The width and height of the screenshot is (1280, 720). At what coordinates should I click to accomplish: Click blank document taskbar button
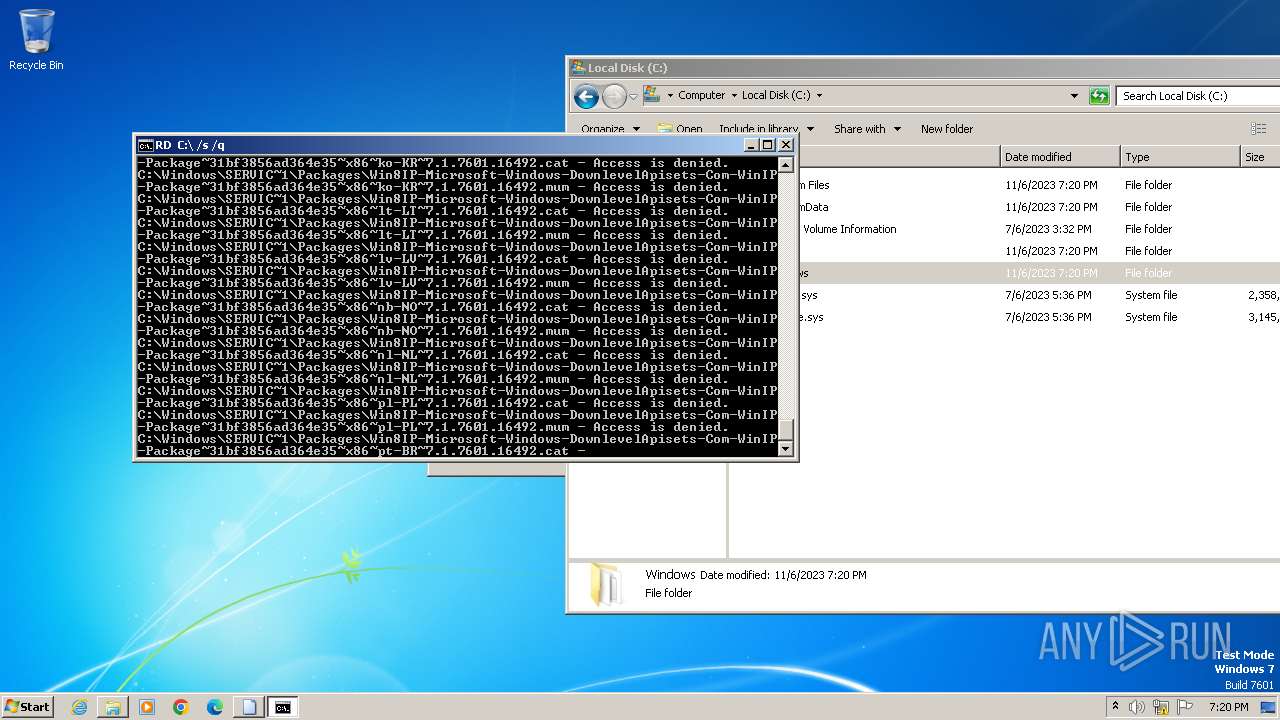(249, 707)
